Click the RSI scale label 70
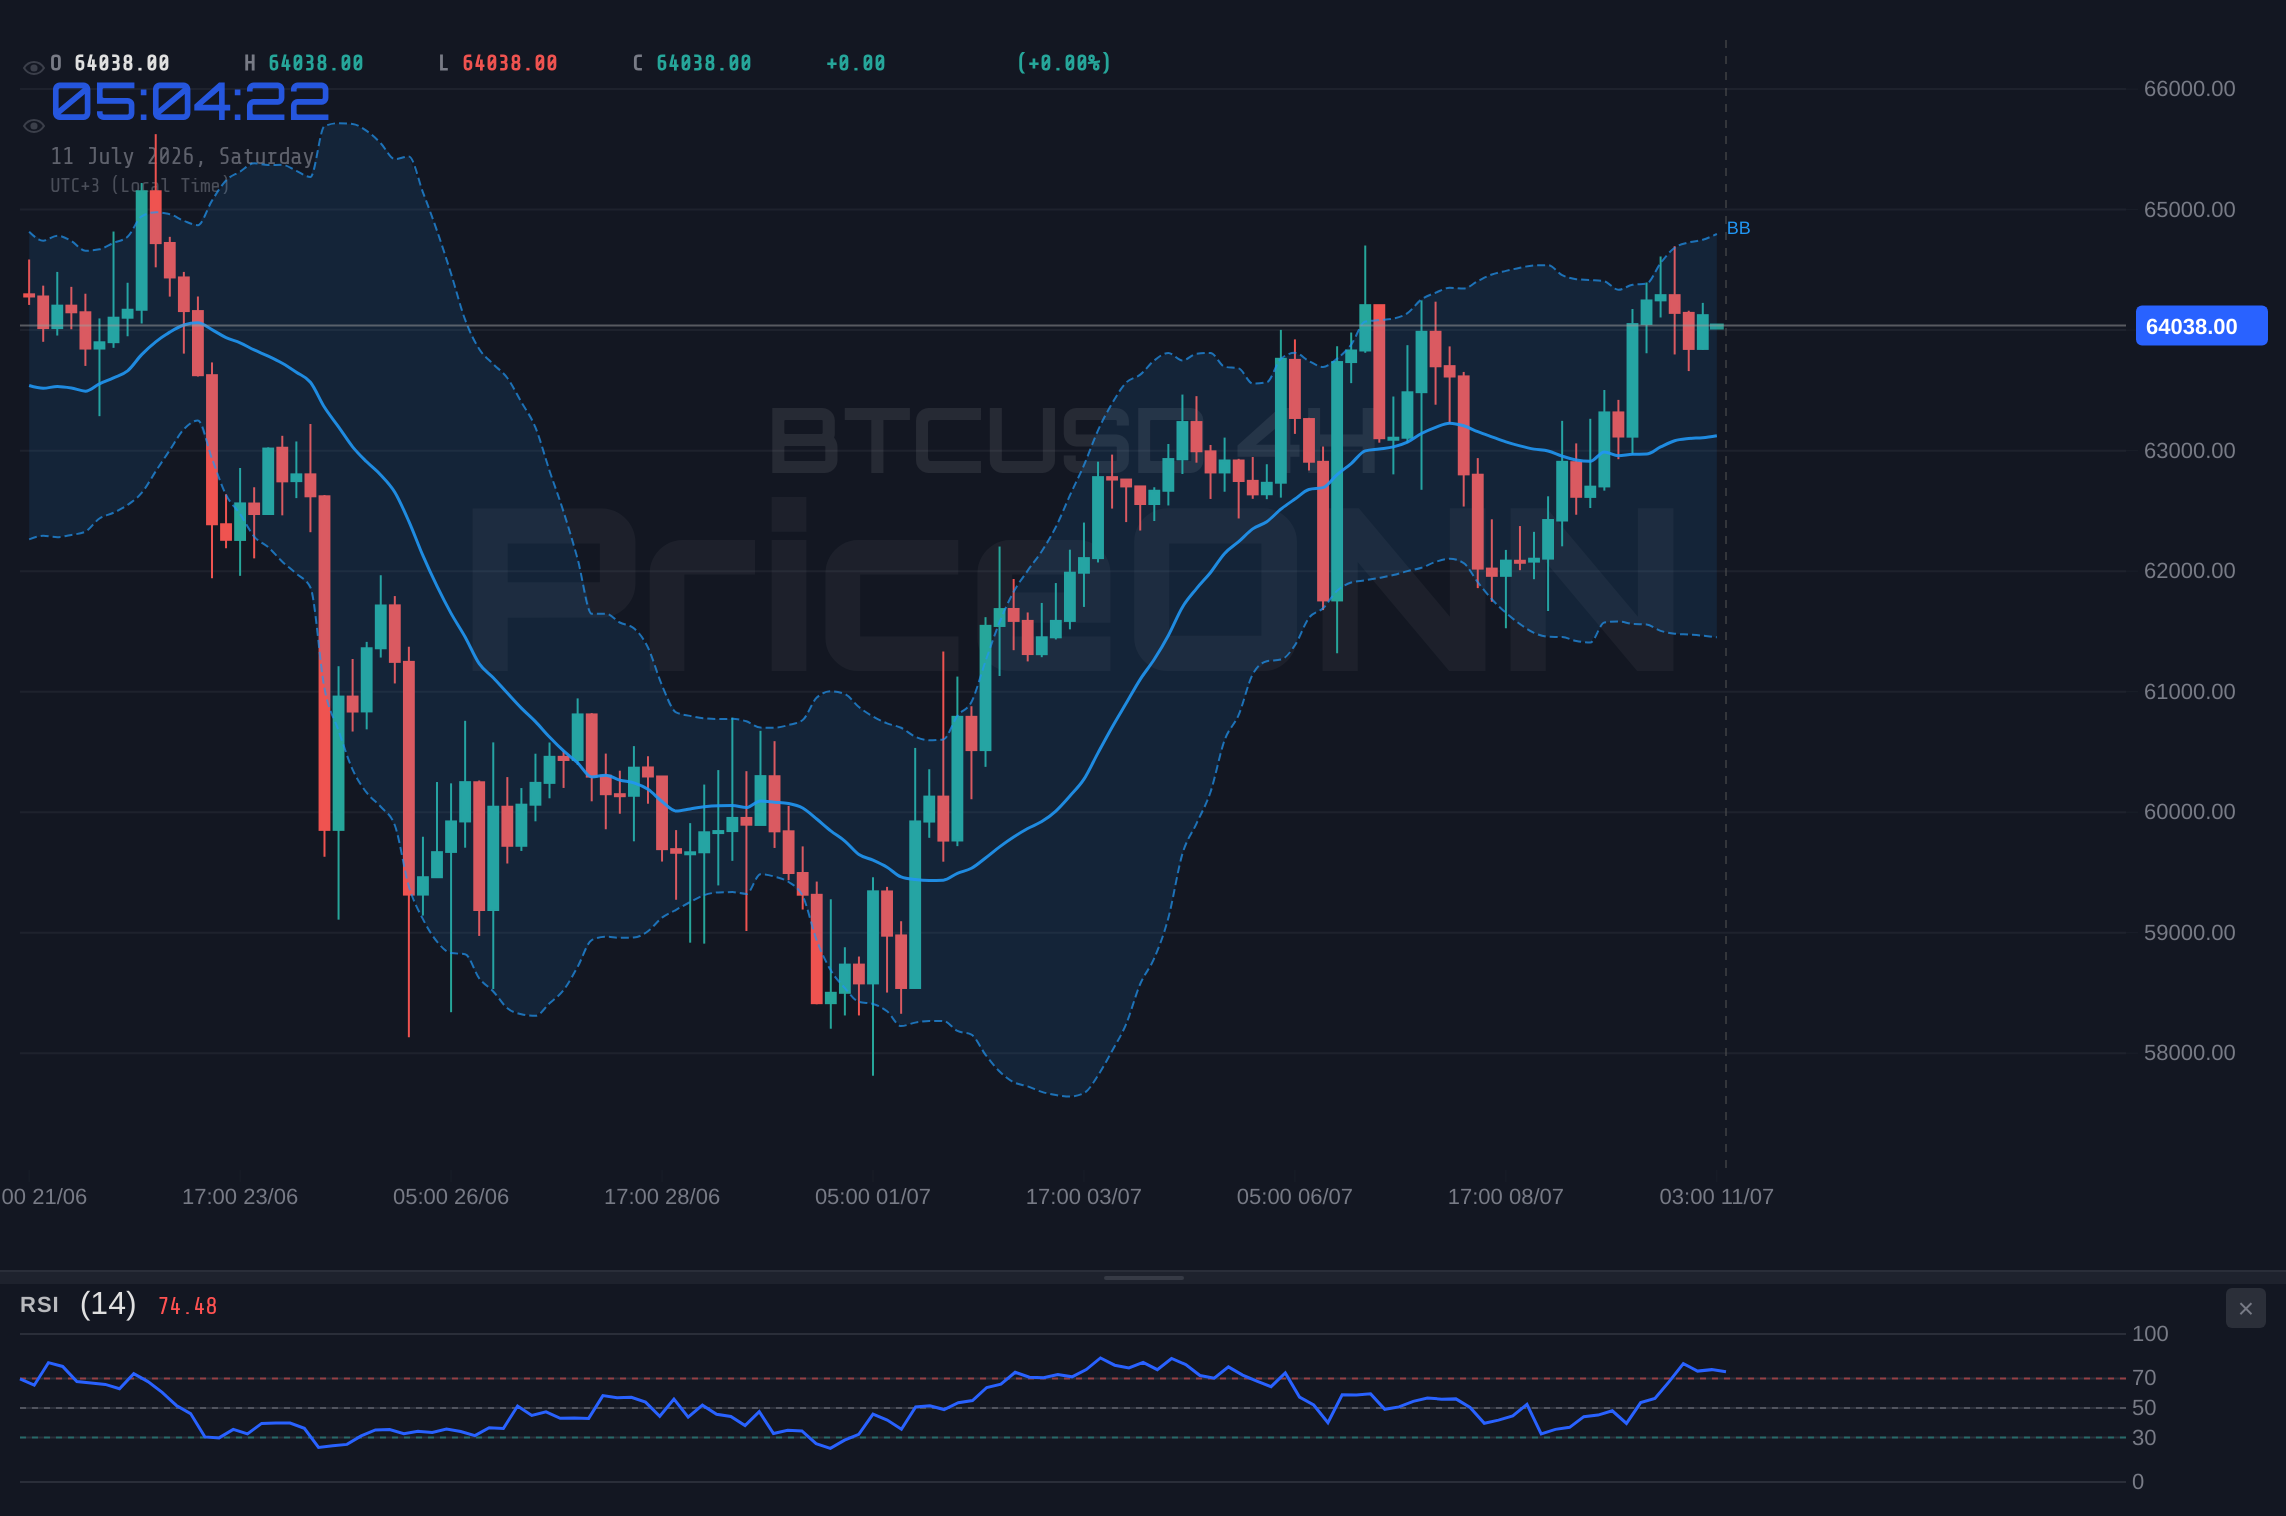2286x1516 pixels. 2144,1378
